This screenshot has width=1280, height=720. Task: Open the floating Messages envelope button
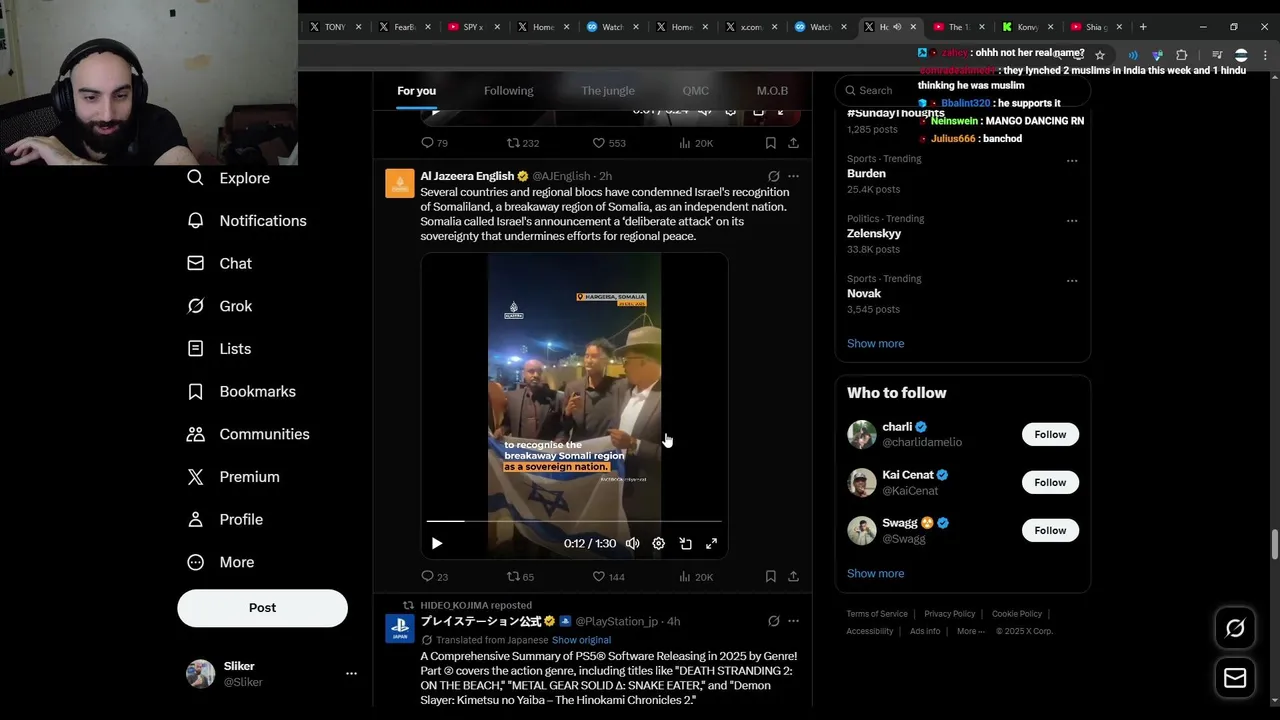[x=1235, y=678]
